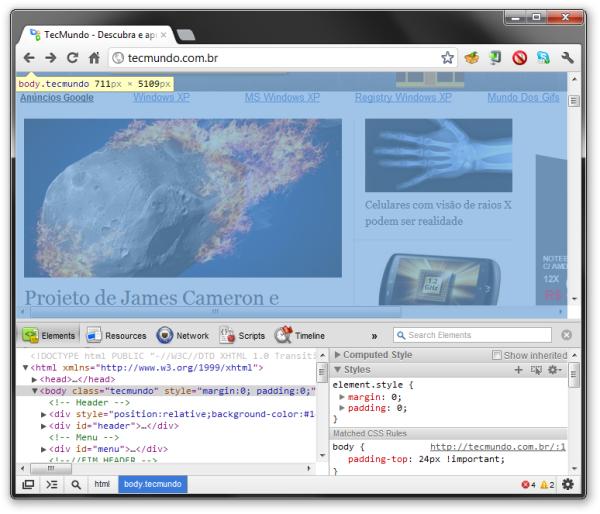Switch to the Network panel
Image resolution: width=600 pixels, height=514 pixels.
(x=183, y=336)
